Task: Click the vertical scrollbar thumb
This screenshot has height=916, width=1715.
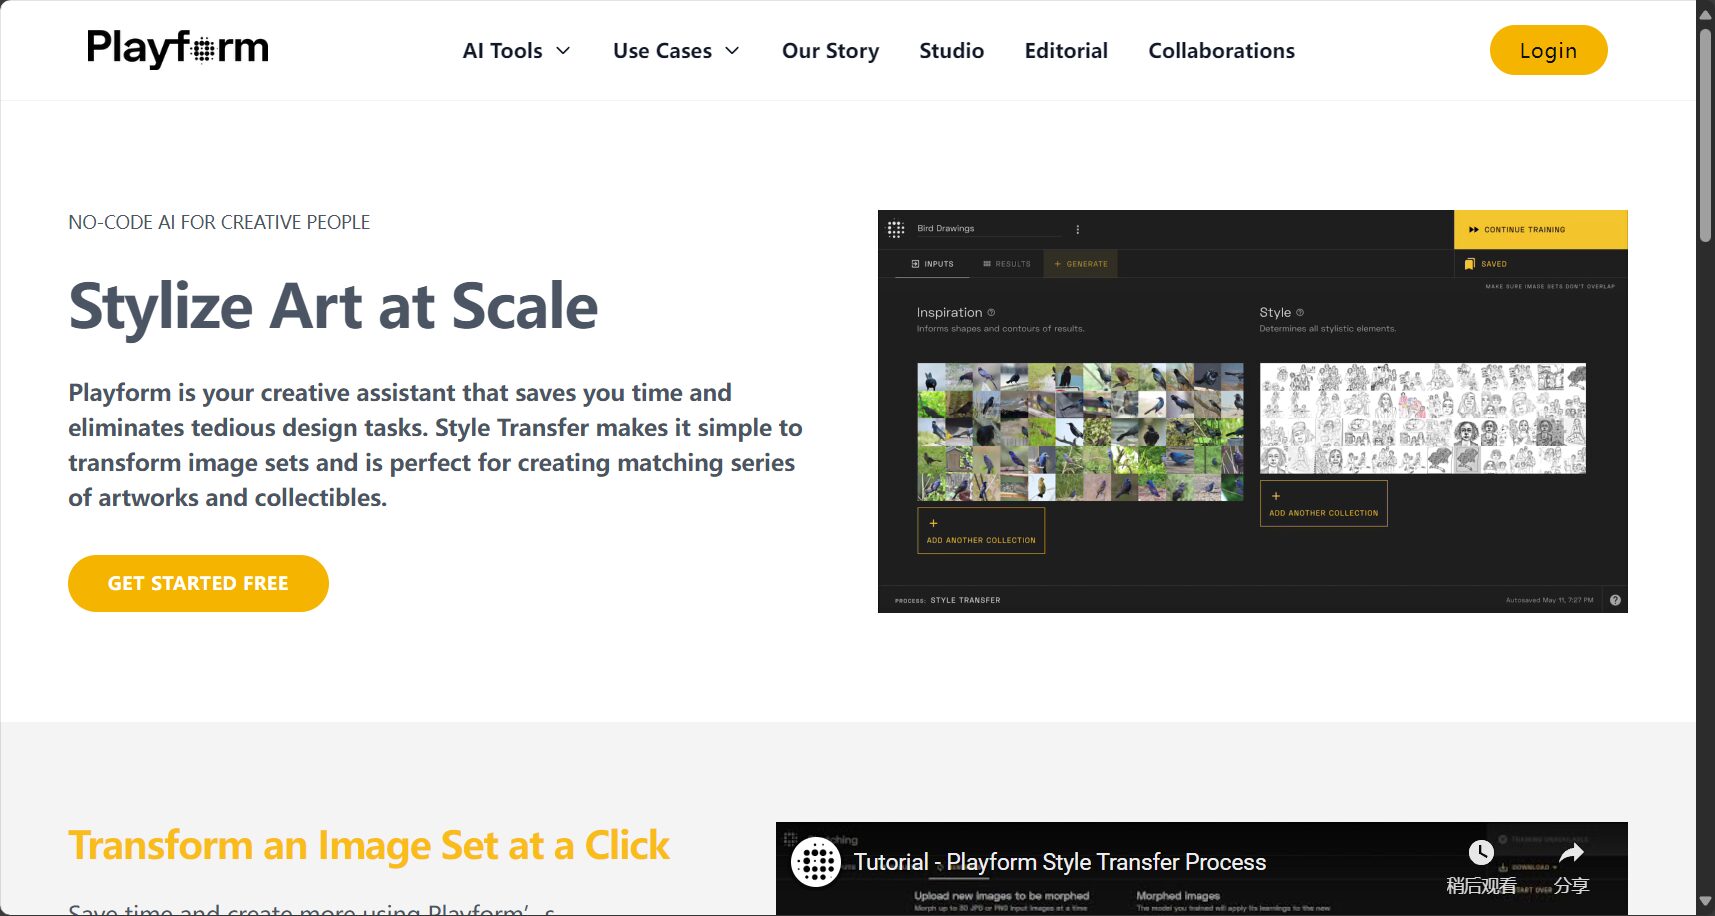Action: [x=1705, y=135]
